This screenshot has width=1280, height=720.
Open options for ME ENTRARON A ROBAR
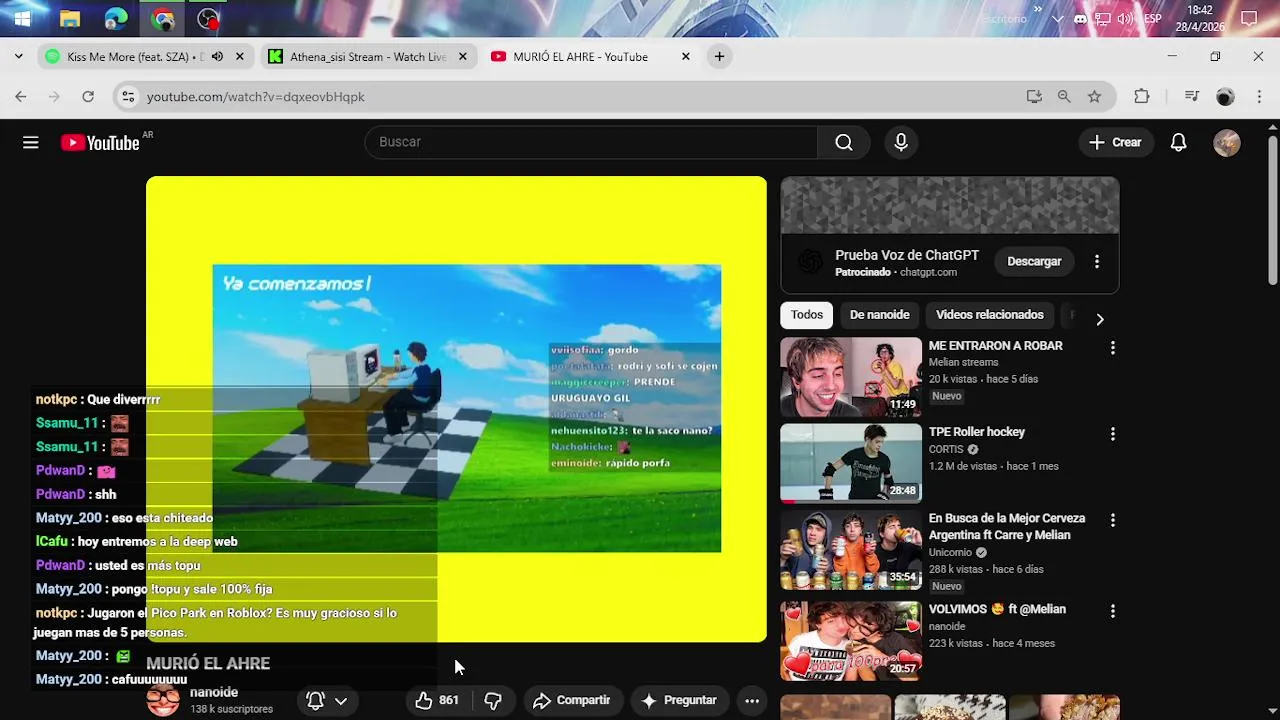1112,348
